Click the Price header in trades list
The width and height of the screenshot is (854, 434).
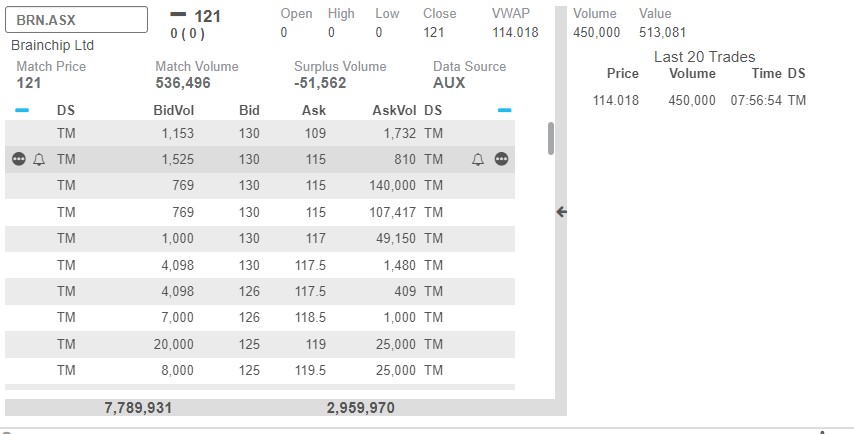pos(623,74)
